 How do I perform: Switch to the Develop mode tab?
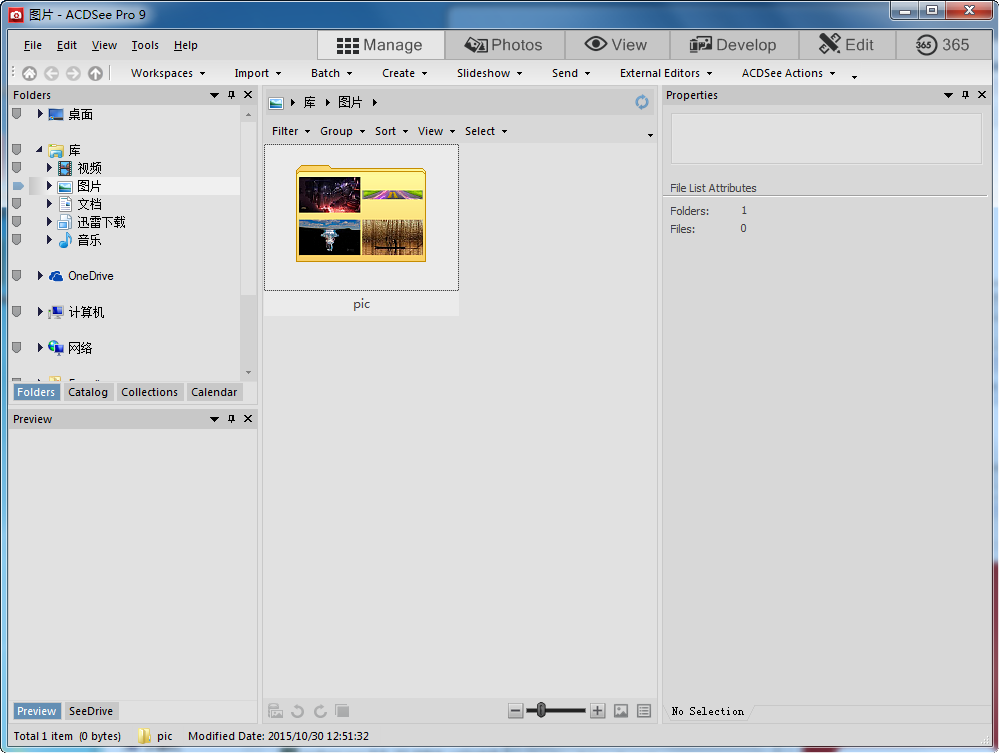733,45
